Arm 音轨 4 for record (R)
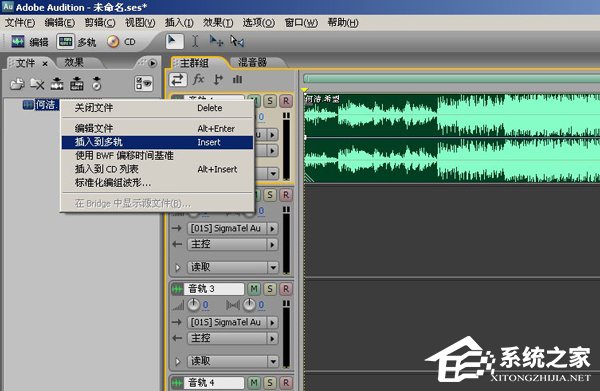The width and height of the screenshot is (600, 391). coord(286,383)
